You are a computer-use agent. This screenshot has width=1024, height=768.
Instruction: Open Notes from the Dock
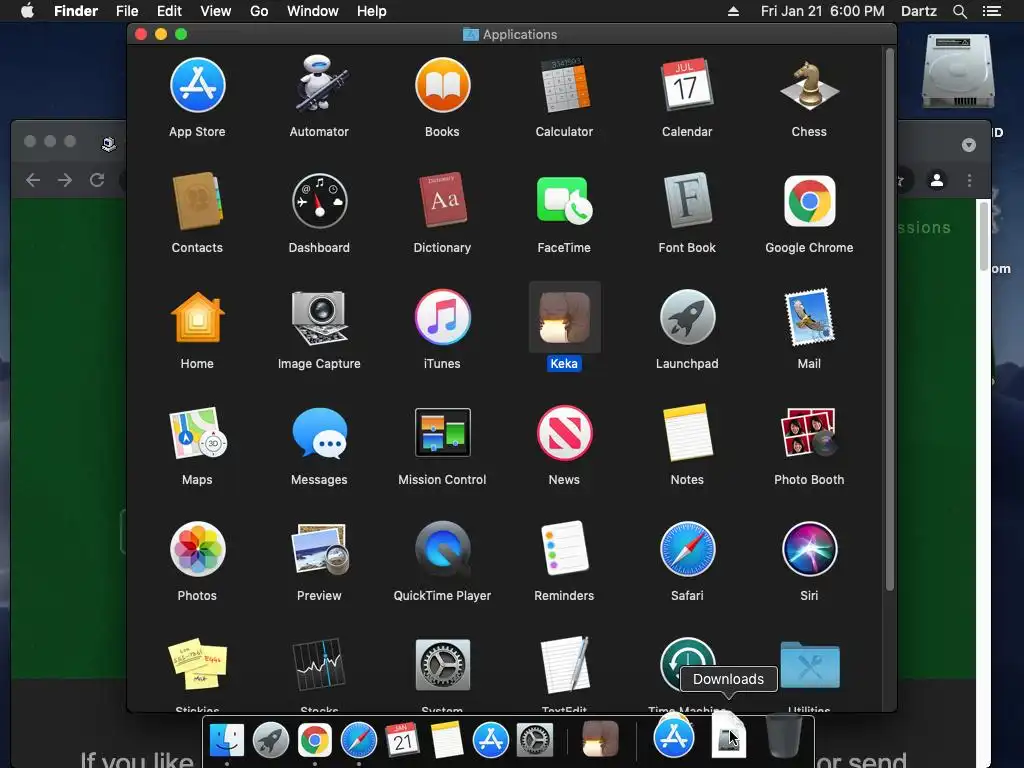[447, 740]
